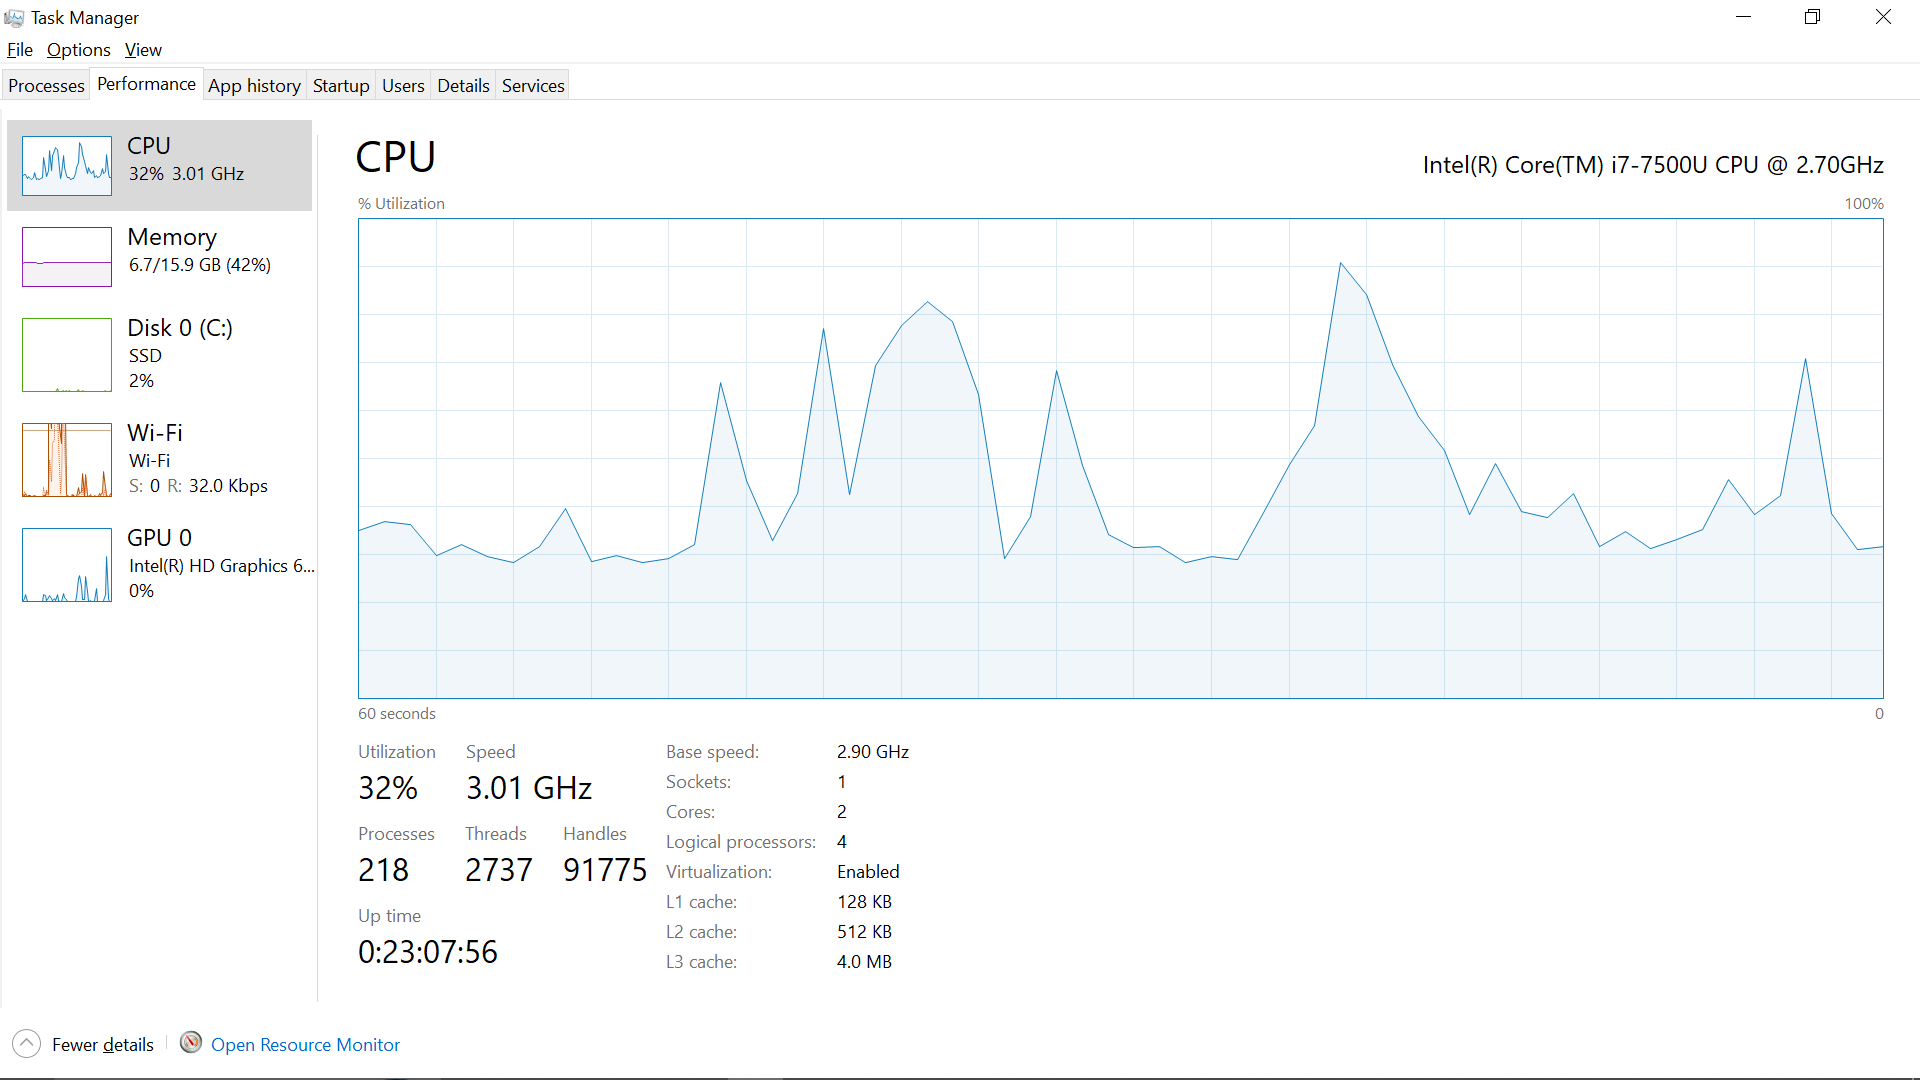Viewport: 1920px width, 1080px height.
Task: Open the File menu
Action: pyautogui.click(x=20, y=50)
